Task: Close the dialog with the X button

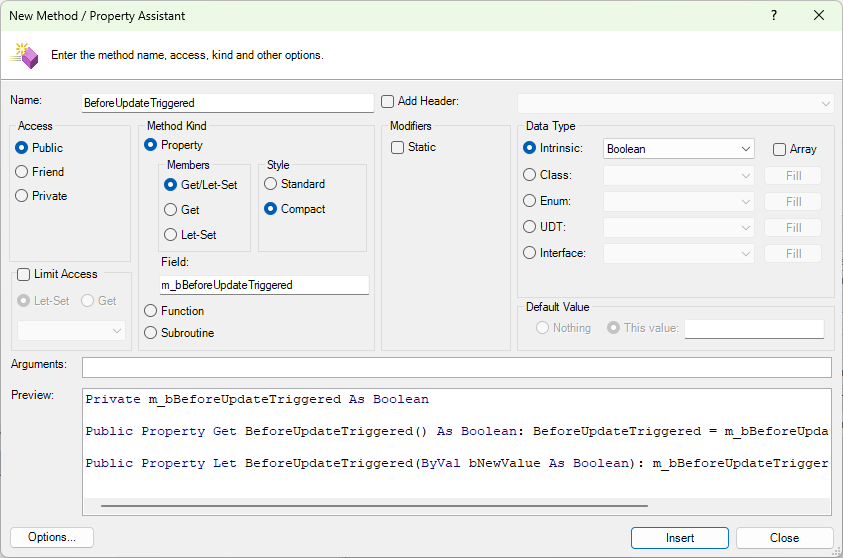Action: pos(819,15)
